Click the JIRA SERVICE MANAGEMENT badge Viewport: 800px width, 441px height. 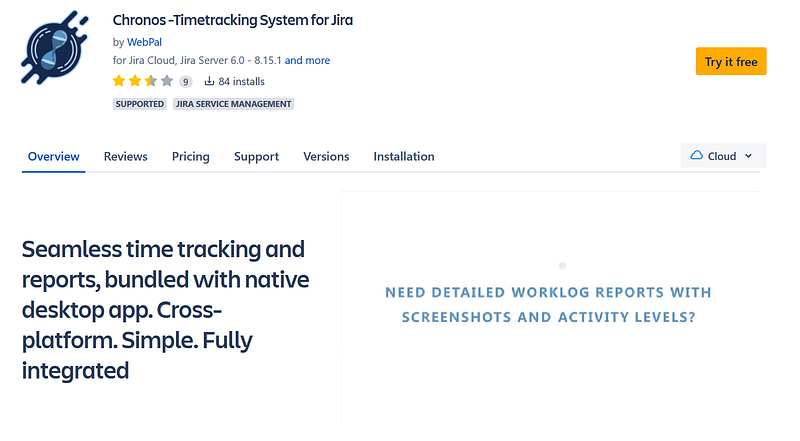tap(233, 104)
